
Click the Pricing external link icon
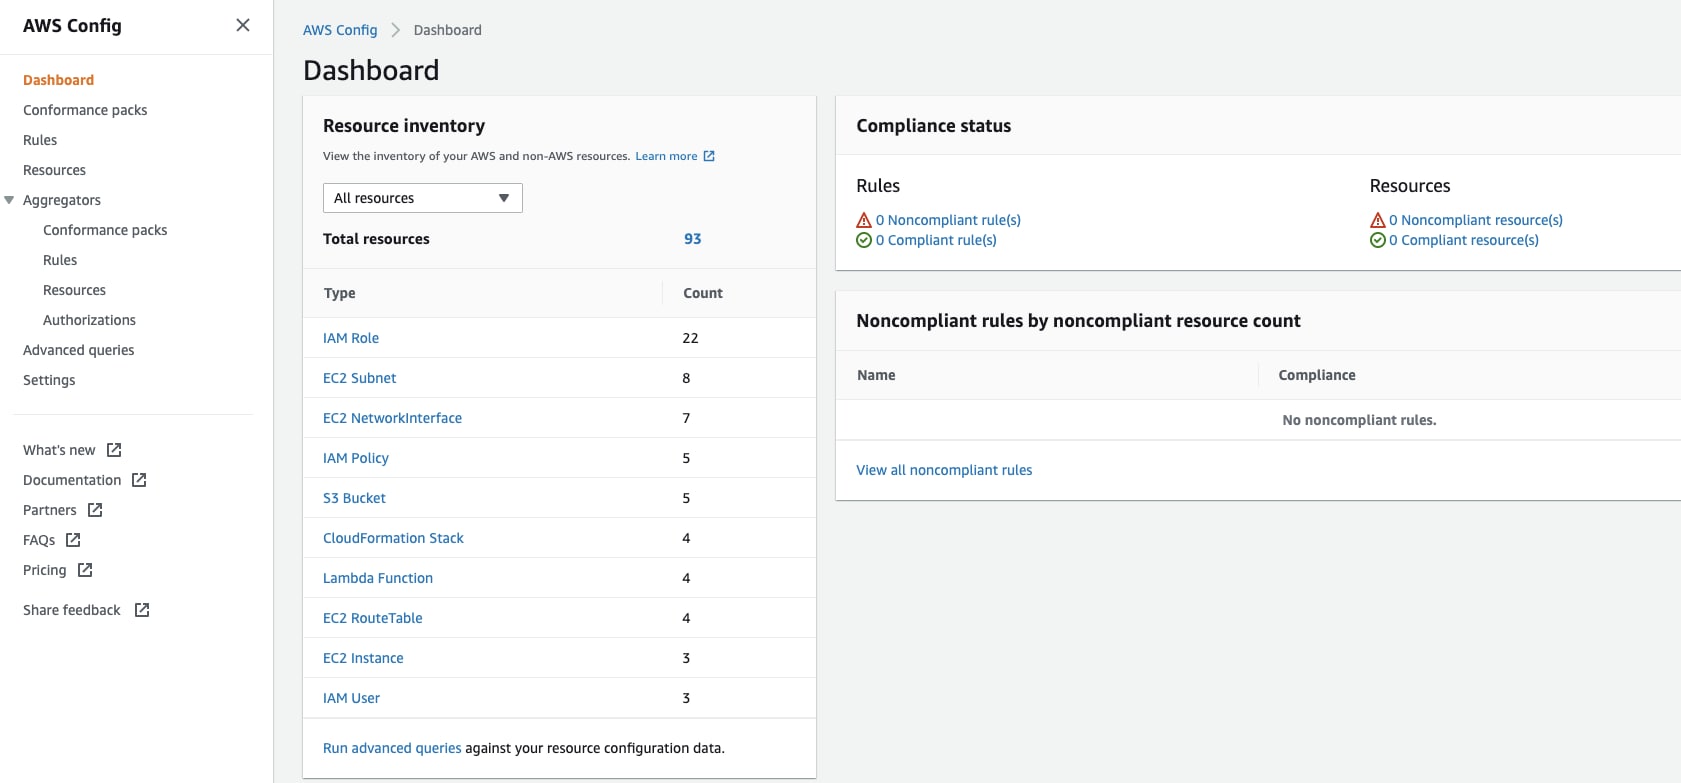[x=85, y=570]
